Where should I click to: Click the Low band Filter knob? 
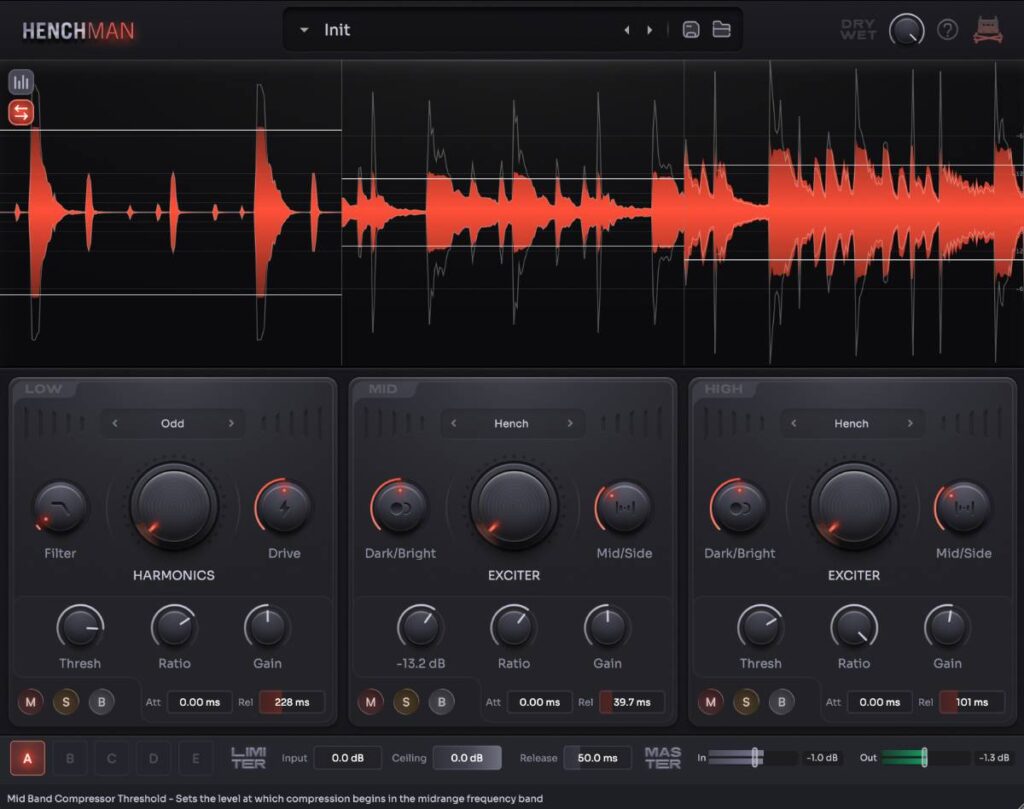(60, 507)
